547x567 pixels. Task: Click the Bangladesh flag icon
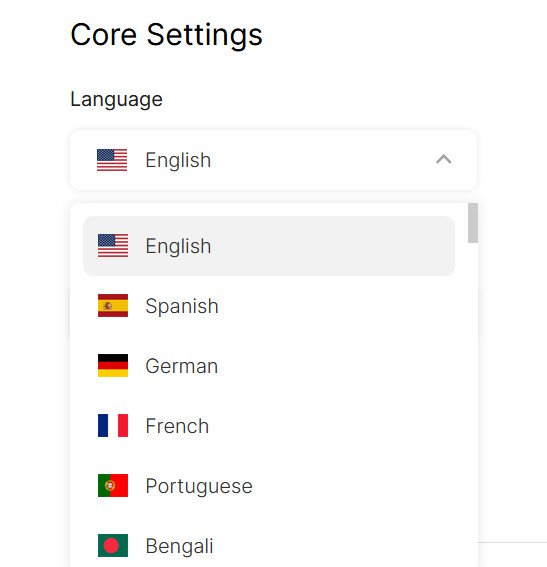[x=113, y=546]
